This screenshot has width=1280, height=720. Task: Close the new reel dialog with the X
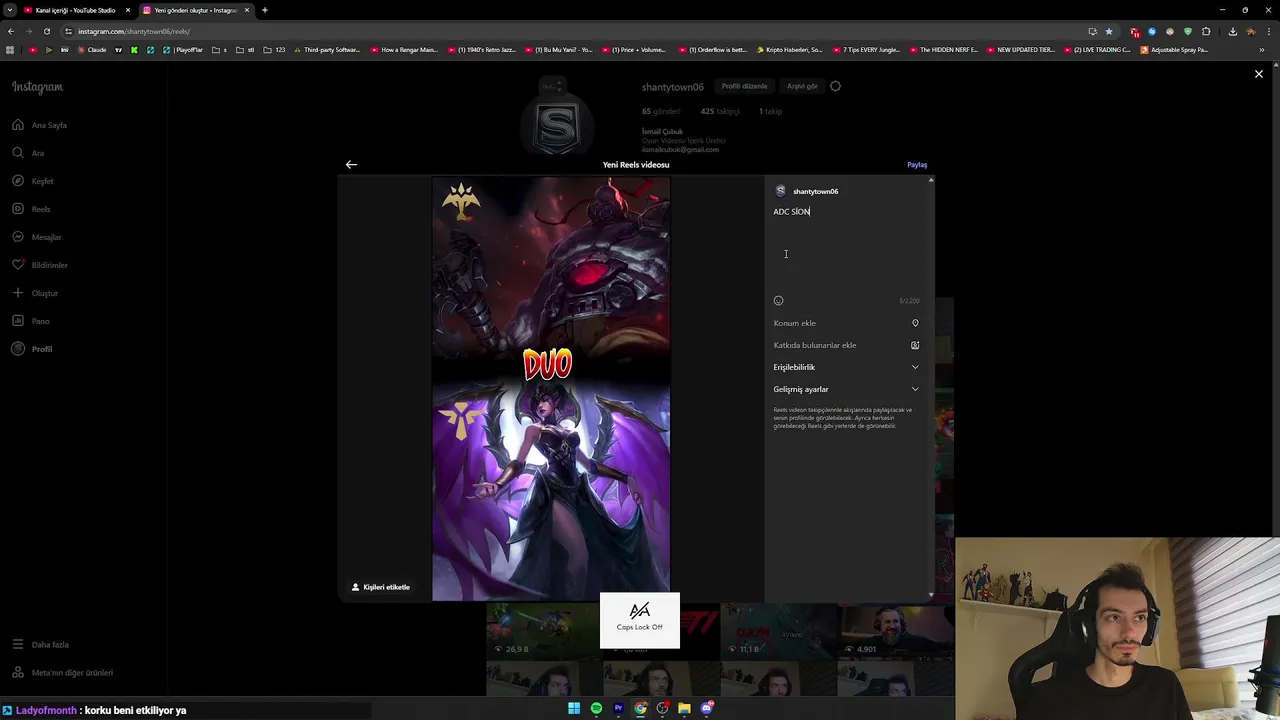click(x=1259, y=74)
